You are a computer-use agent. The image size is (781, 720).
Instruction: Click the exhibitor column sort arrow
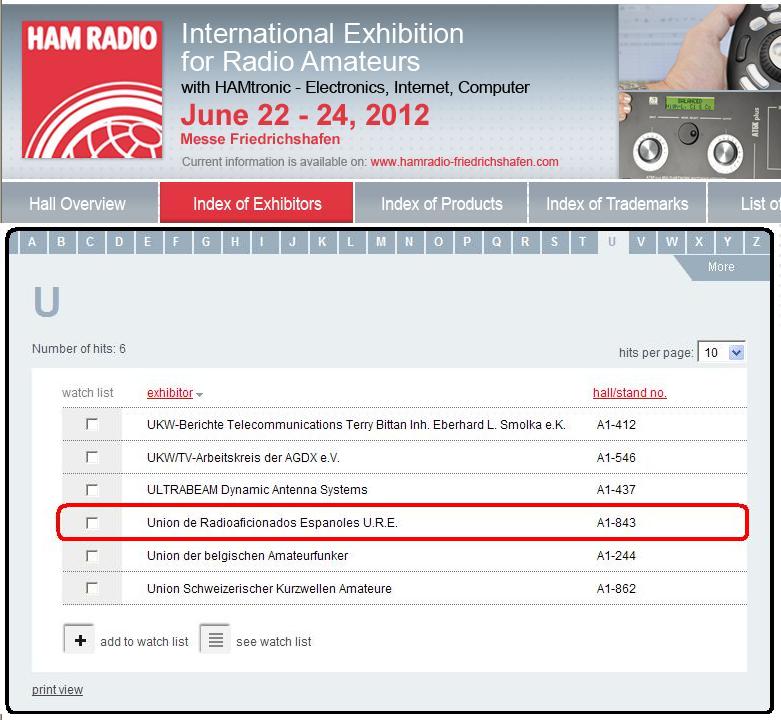200,394
